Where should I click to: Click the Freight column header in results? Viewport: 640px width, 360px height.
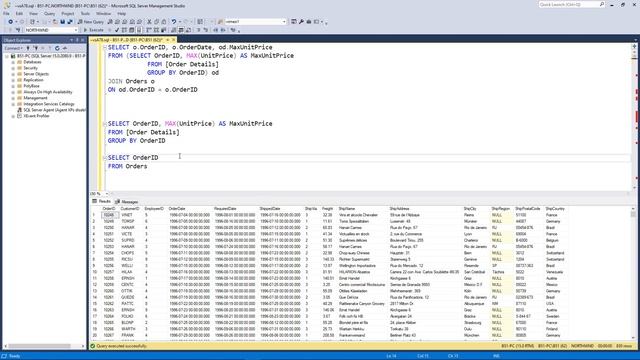327,209
